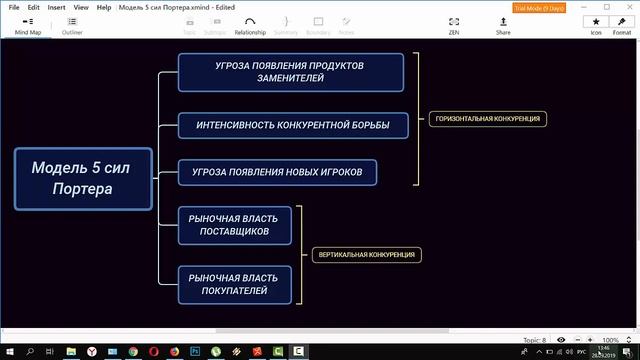Image resolution: width=640 pixels, height=360 pixels.
Task: Open the Share options
Action: coord(503,26)
